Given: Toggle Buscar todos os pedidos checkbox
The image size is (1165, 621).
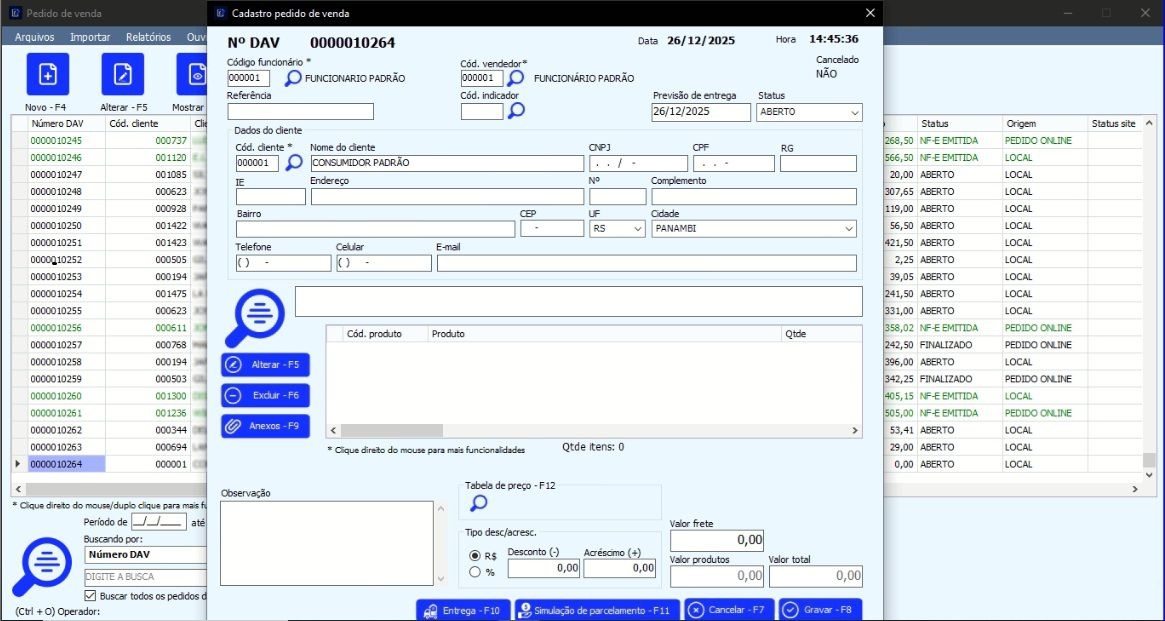Looking at the screenshot, I should coord(91,596).
